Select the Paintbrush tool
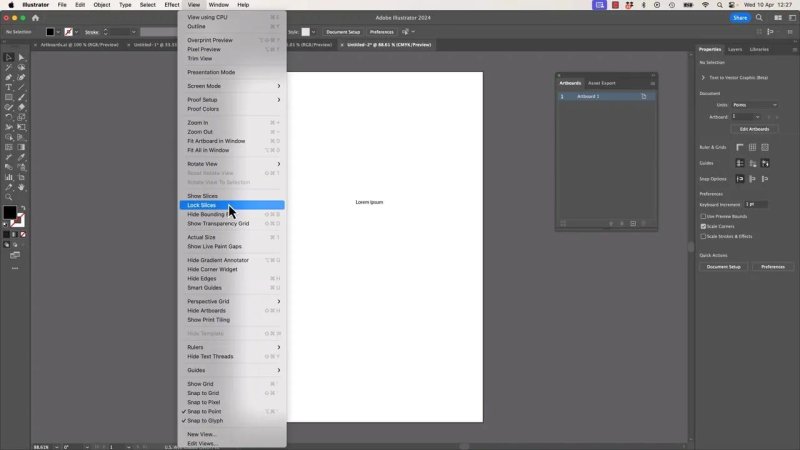 pos(21,97)
